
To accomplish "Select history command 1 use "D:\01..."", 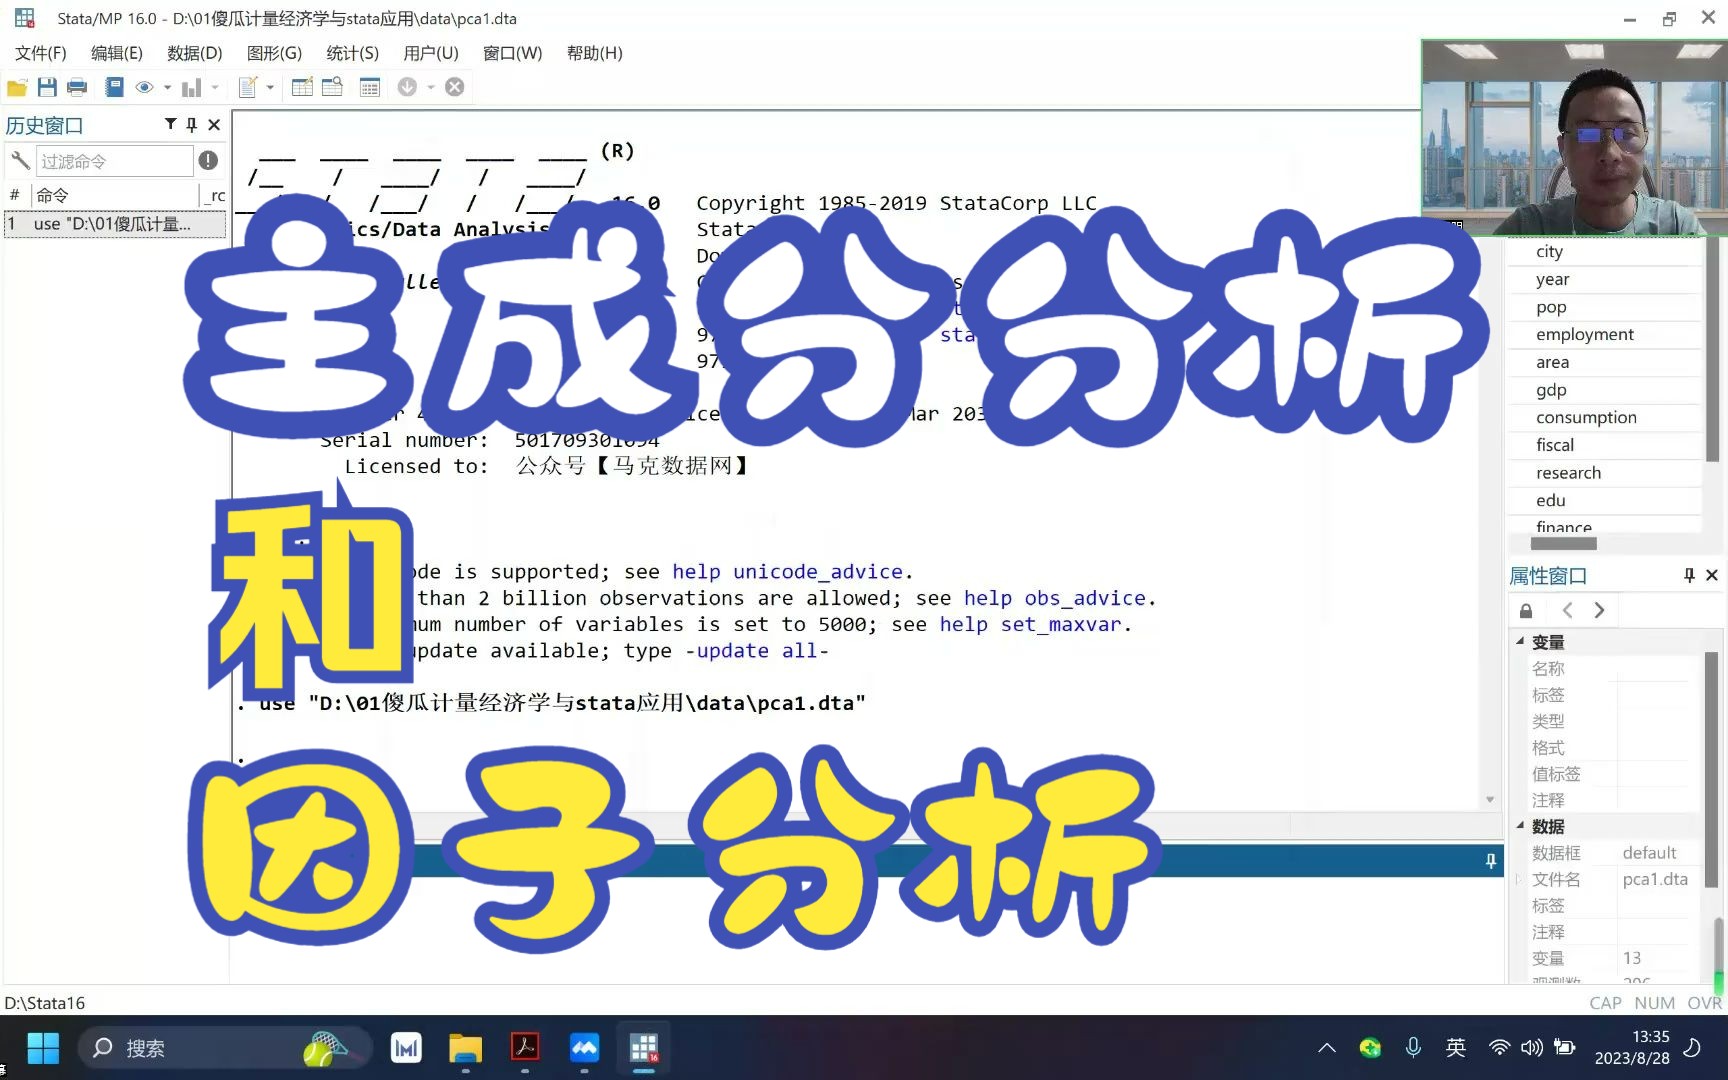I will click(x=114, y=224).
